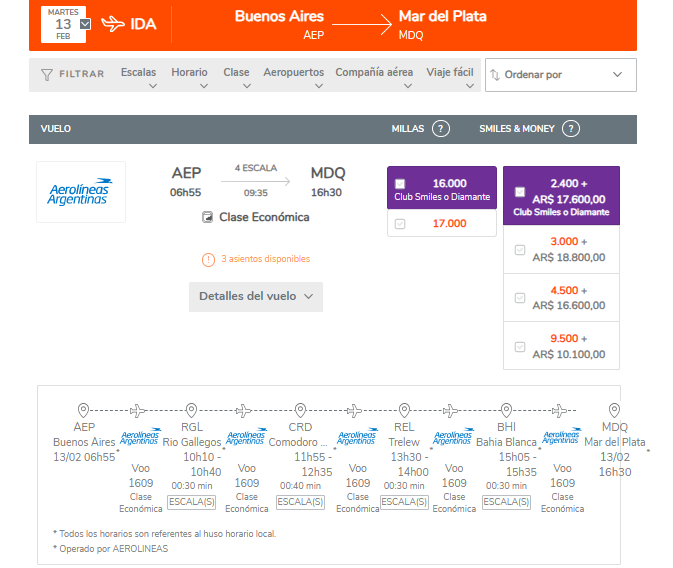This screenshot has height=568, width=673.
Task: Click the airline logo on the BHI–MDQ leg
Action: tap(562, 436)
